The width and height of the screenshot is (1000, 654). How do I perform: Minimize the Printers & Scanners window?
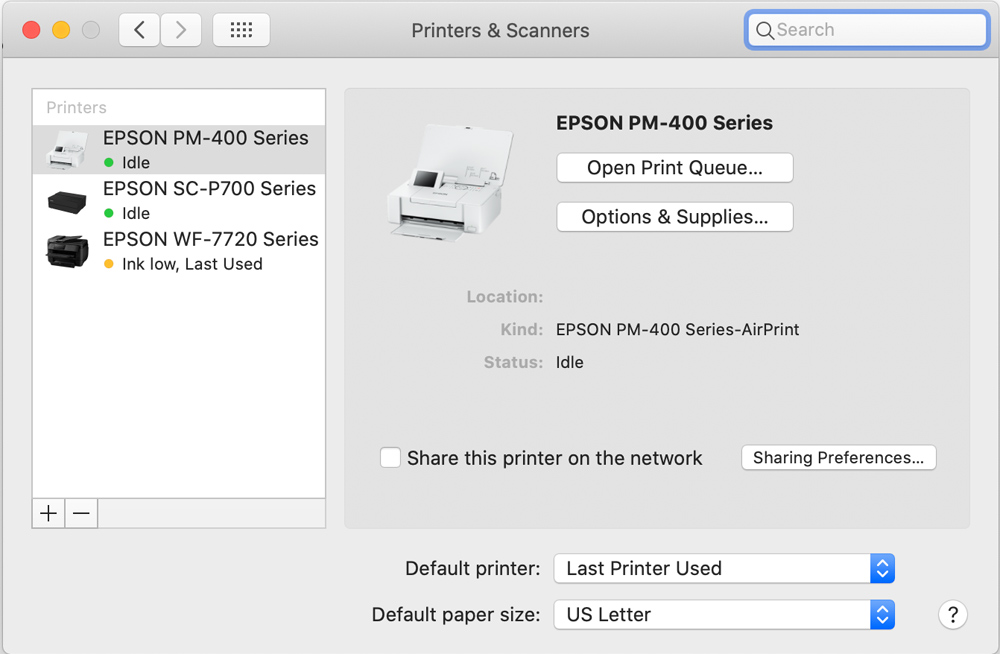[61, 30]
